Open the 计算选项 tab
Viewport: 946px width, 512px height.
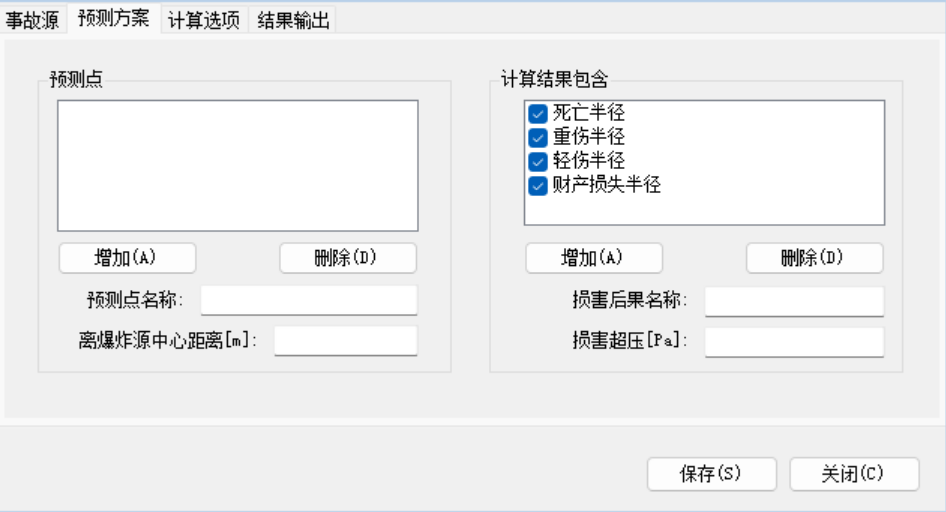pyautogui.click(x=203, y=20)
